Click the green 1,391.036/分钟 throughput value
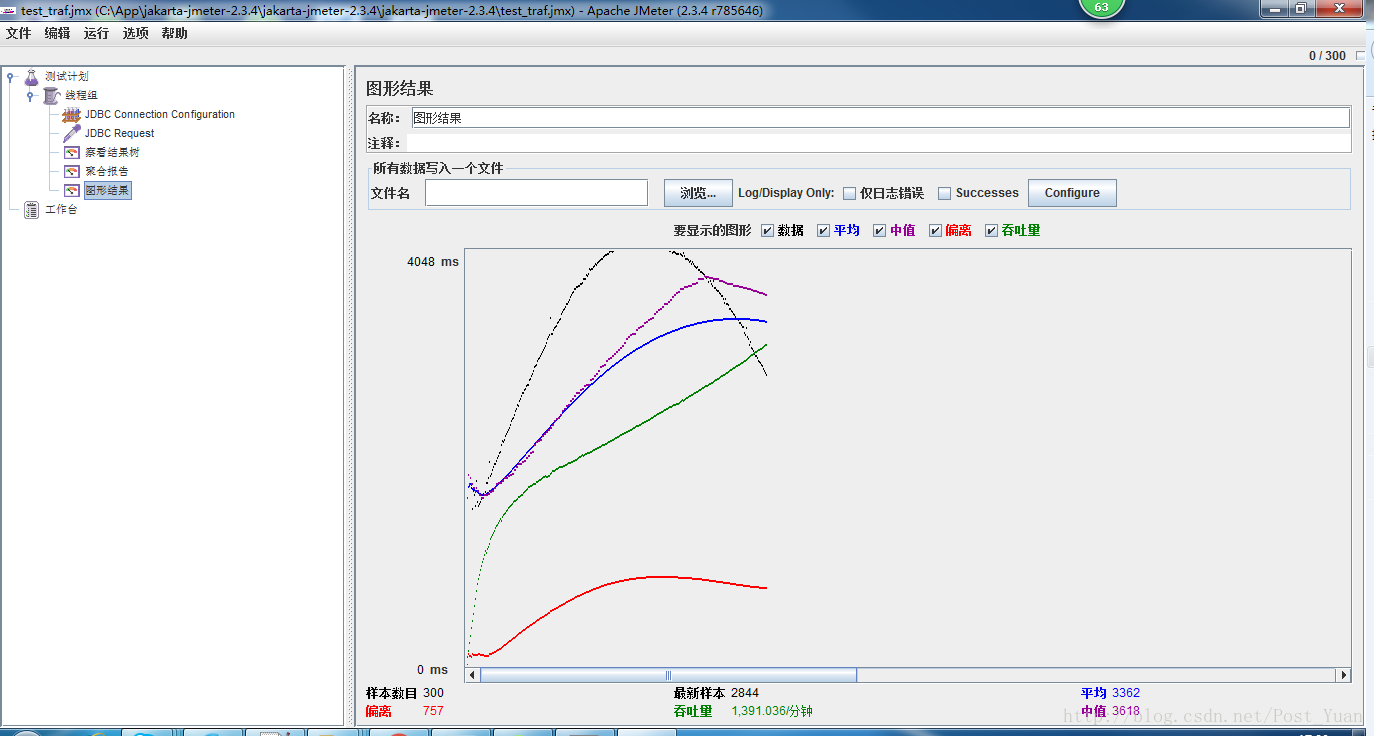 [772, 711]
